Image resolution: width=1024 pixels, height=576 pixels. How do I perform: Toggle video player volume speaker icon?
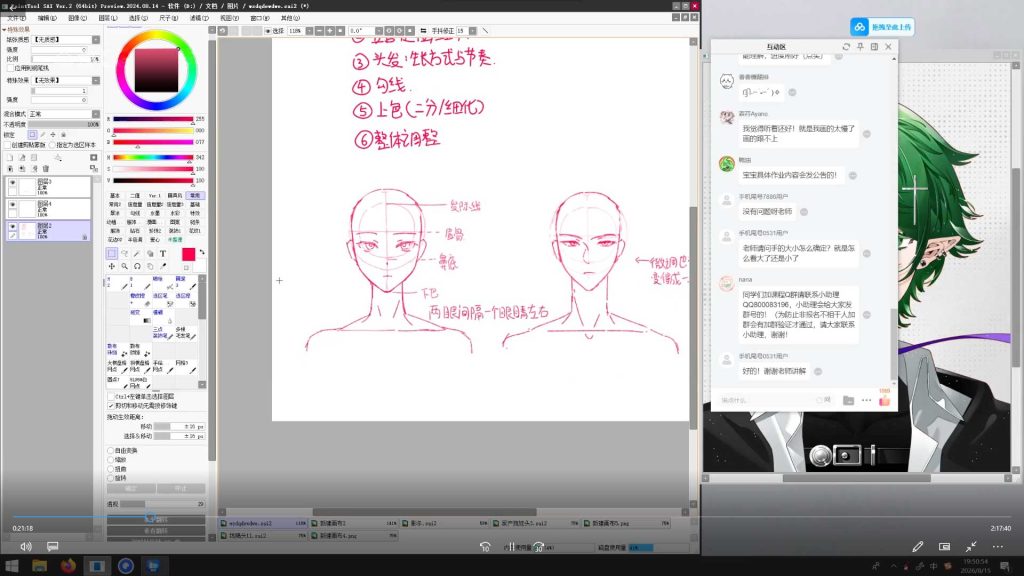[x=26, y=546]
